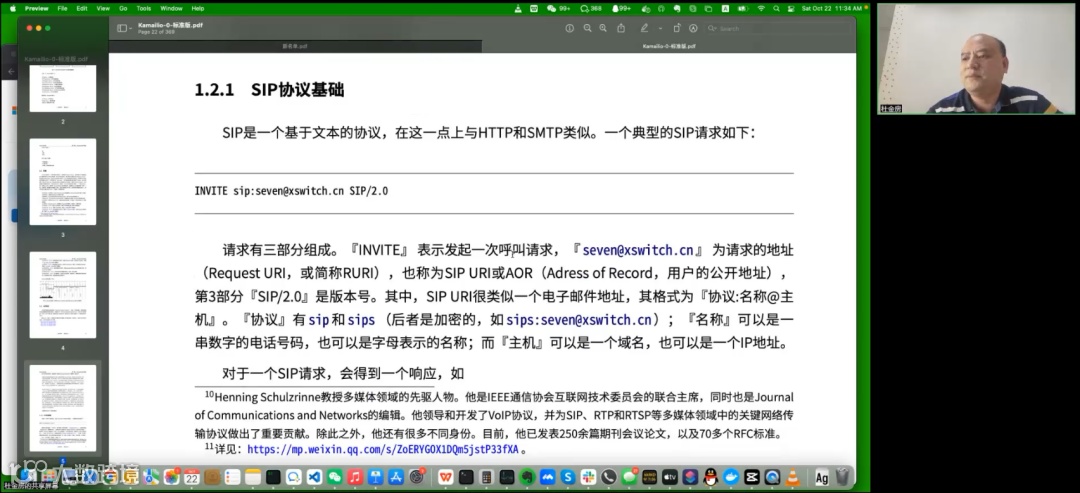Select page 4 thumbnail in sidebar

tap(63, 295)
